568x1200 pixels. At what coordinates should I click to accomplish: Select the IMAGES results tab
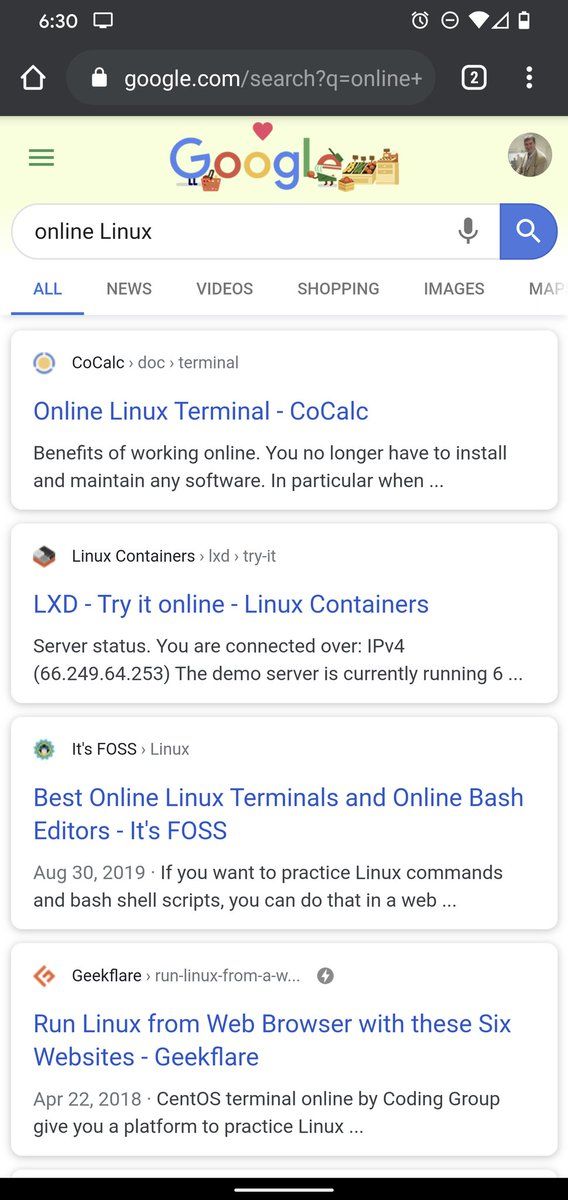pyautogui.click(x=454, y=289)
